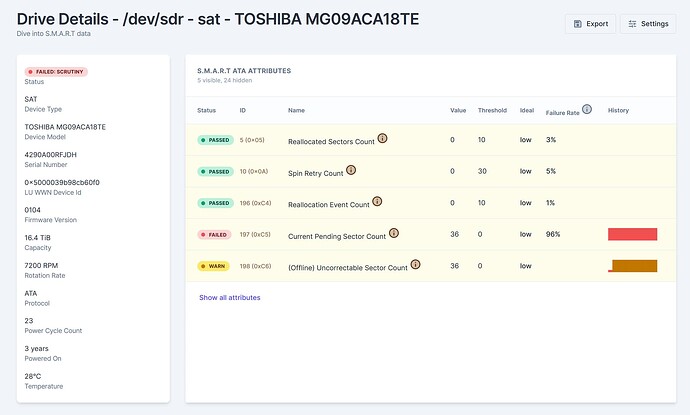The height and width of the screenshot is (415, 690).
Task: Click the Failed: Scrutiny status badge
Action: 56,72
